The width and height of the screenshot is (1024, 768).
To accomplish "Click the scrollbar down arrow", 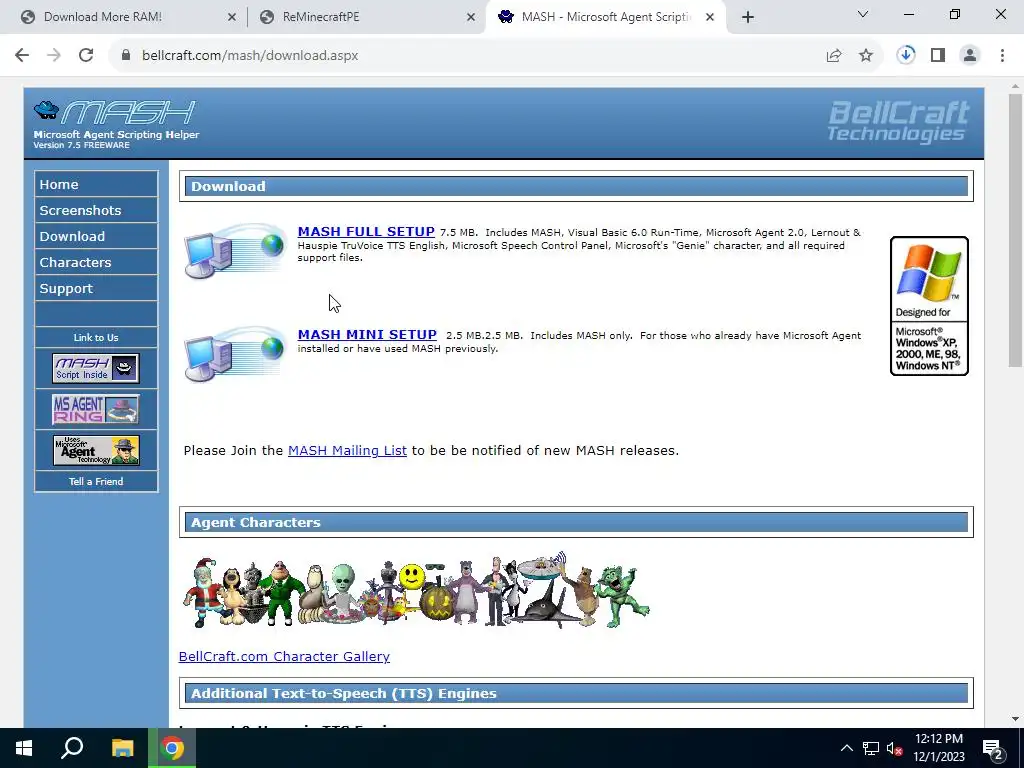I will 1015,719.
